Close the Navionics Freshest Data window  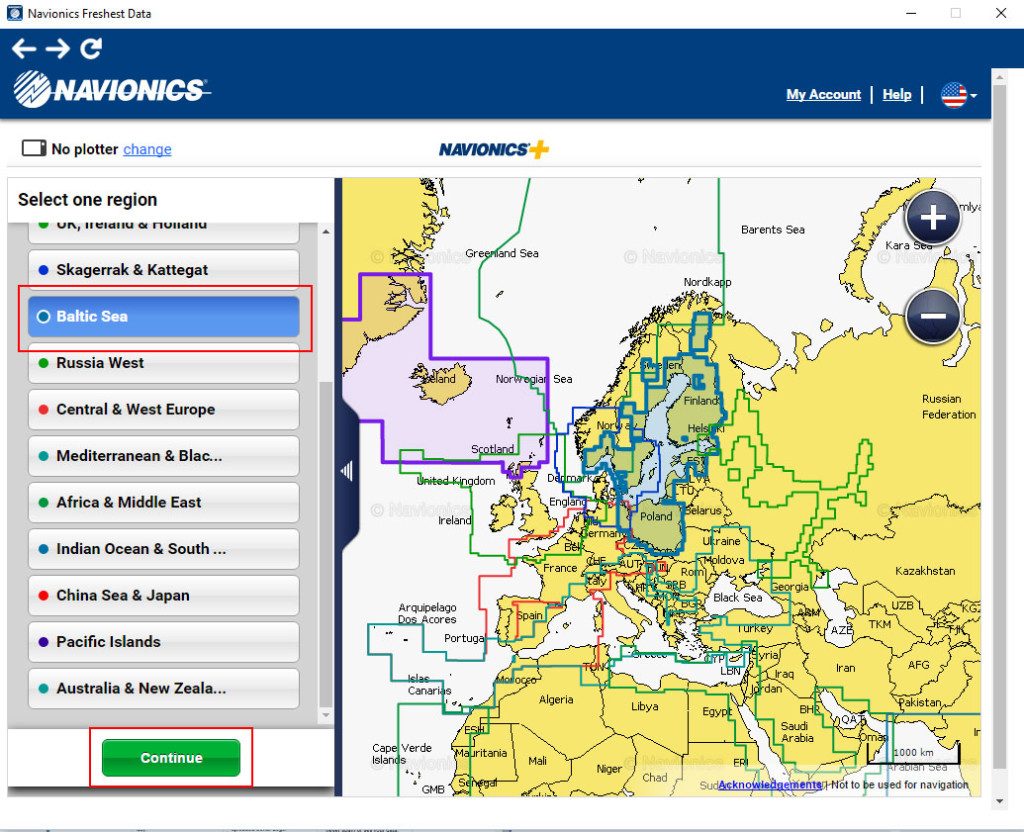(x=1000, y=13)
